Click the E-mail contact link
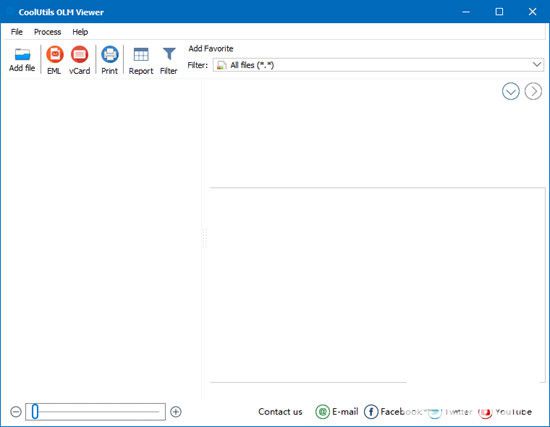This screenshot has height=427, width=550. point(345,412)
